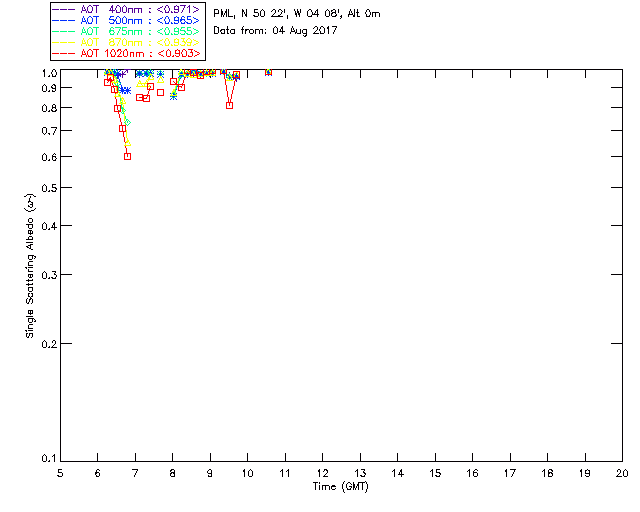640x512 pixels.
Task: Select the 0.4 y-axis tick label
Action: [x=49, y=226]
